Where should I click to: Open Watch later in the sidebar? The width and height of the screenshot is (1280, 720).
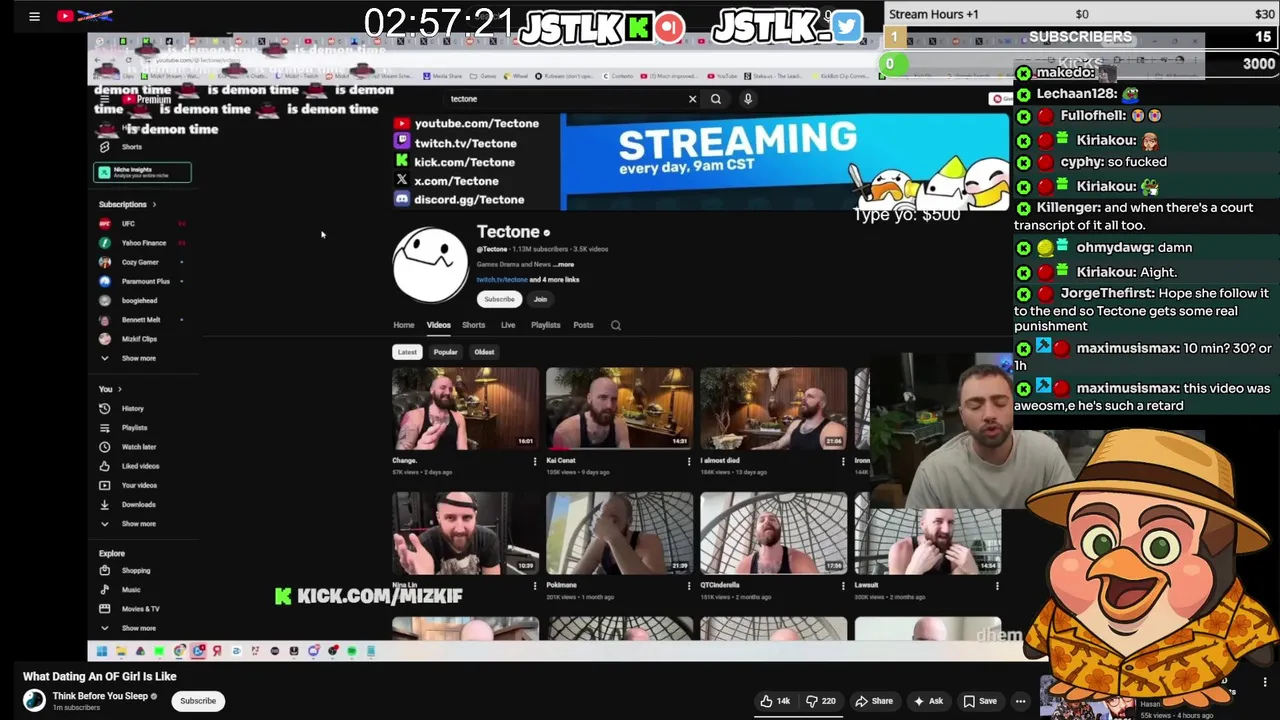coord(138,447)
